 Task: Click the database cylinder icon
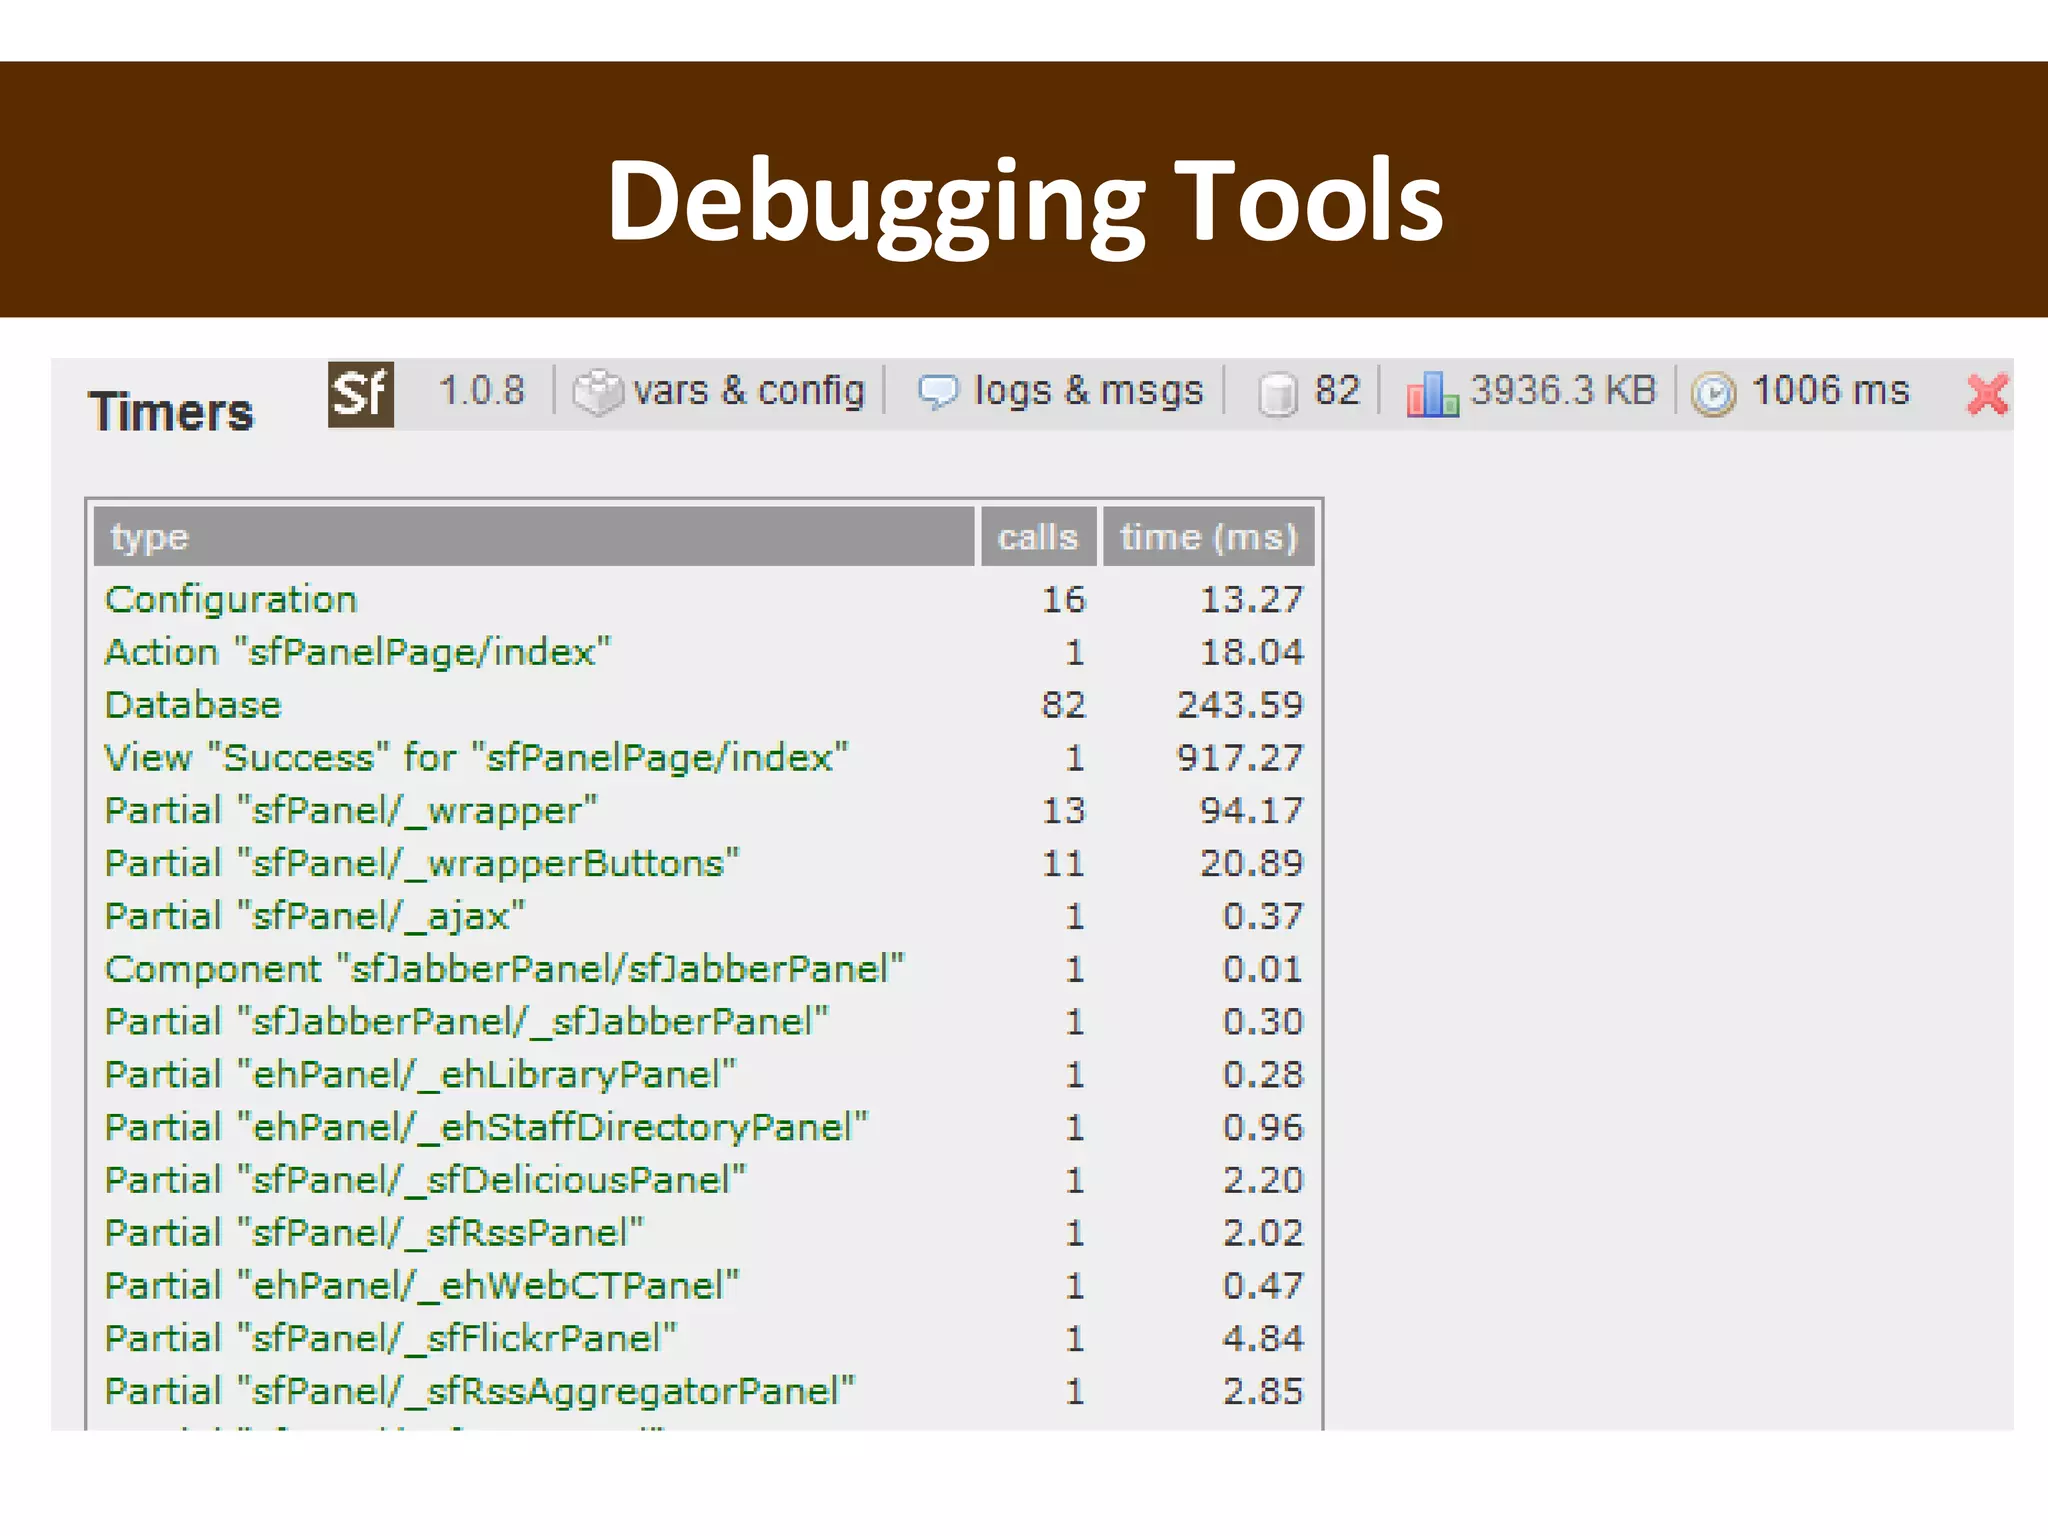[1277, 393]
